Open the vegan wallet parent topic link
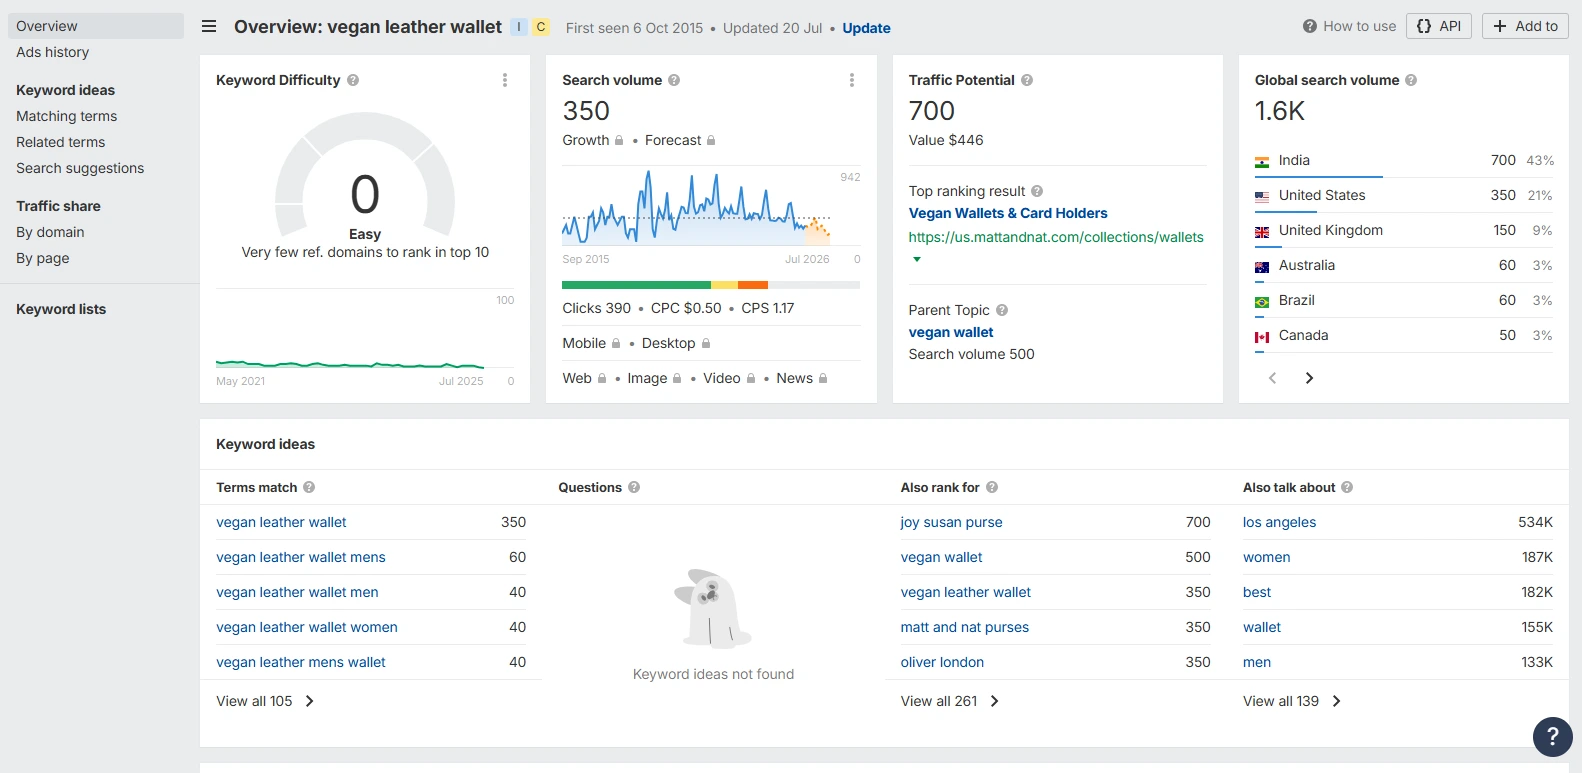Viewport: 1582px width, 773px height. [x=951, y=332]
